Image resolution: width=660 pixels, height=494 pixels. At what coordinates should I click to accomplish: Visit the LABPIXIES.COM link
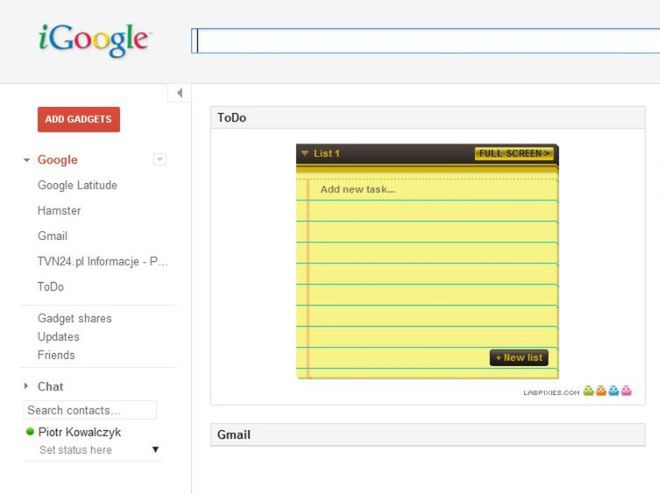(x=551, y=393)
